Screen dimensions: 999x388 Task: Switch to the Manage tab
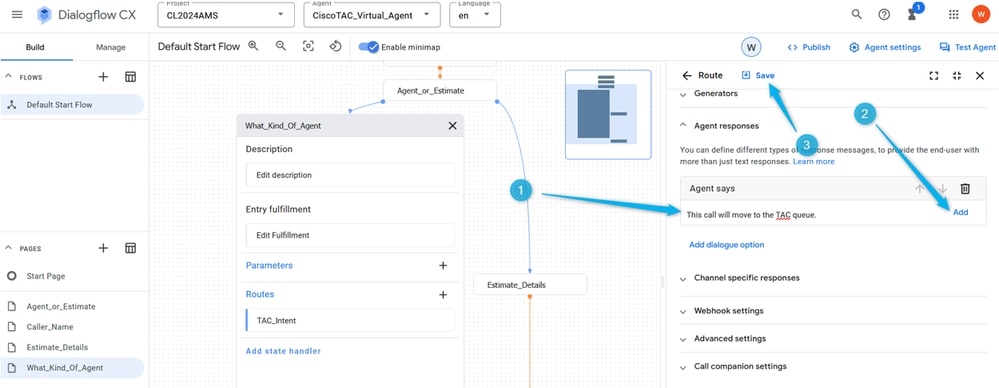coord(110,47)
